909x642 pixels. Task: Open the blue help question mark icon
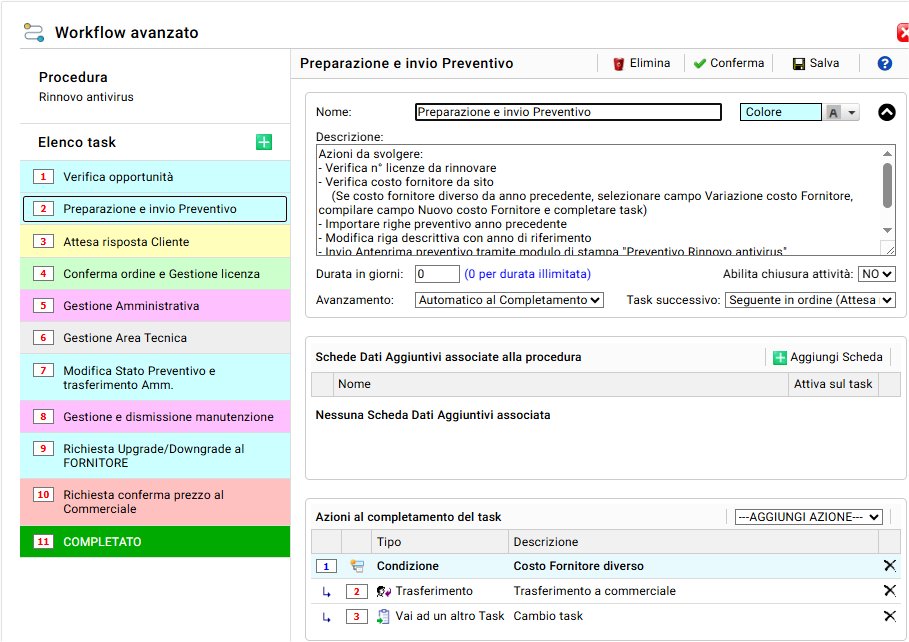[884, 63]
